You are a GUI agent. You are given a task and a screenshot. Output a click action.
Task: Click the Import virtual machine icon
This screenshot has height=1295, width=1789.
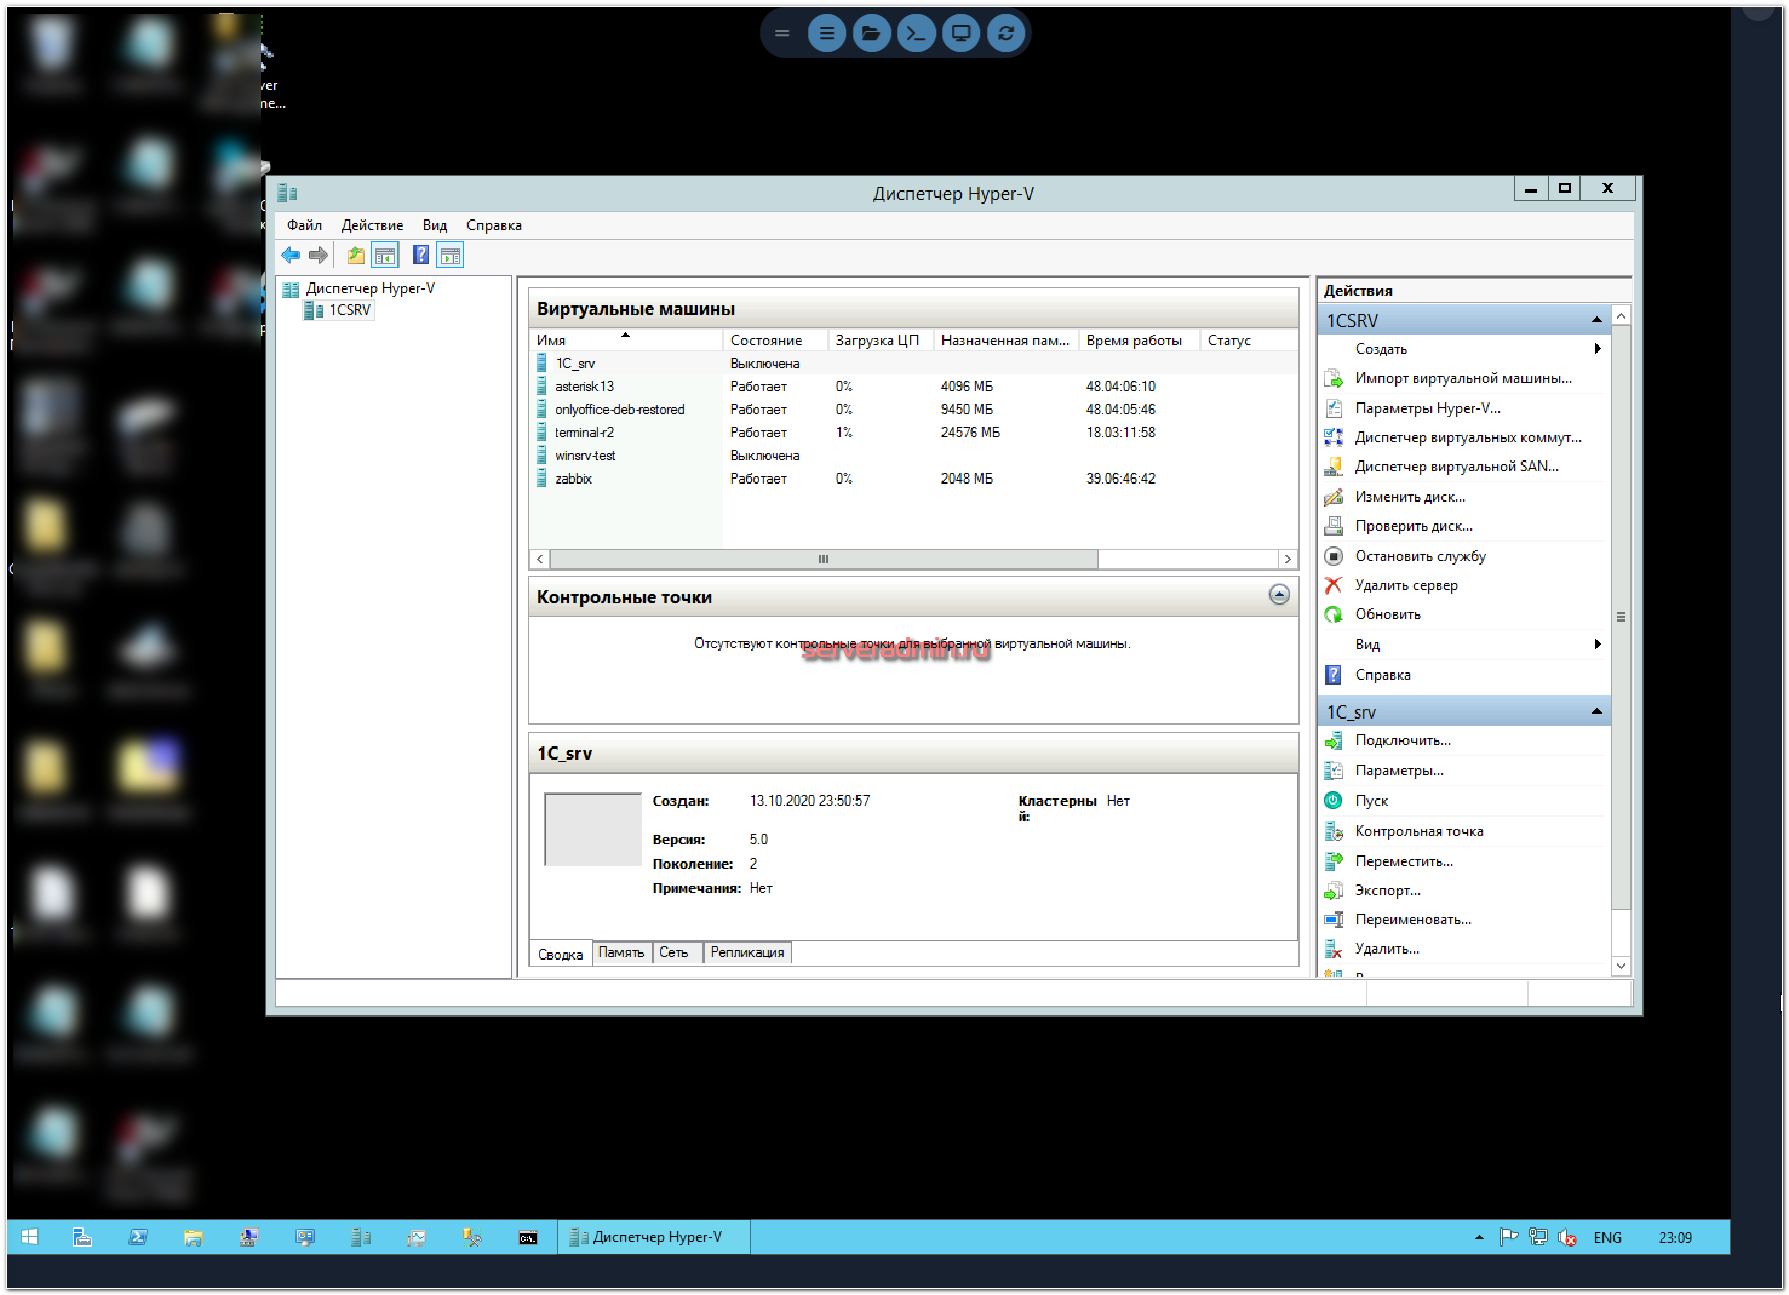(1333, 379)
